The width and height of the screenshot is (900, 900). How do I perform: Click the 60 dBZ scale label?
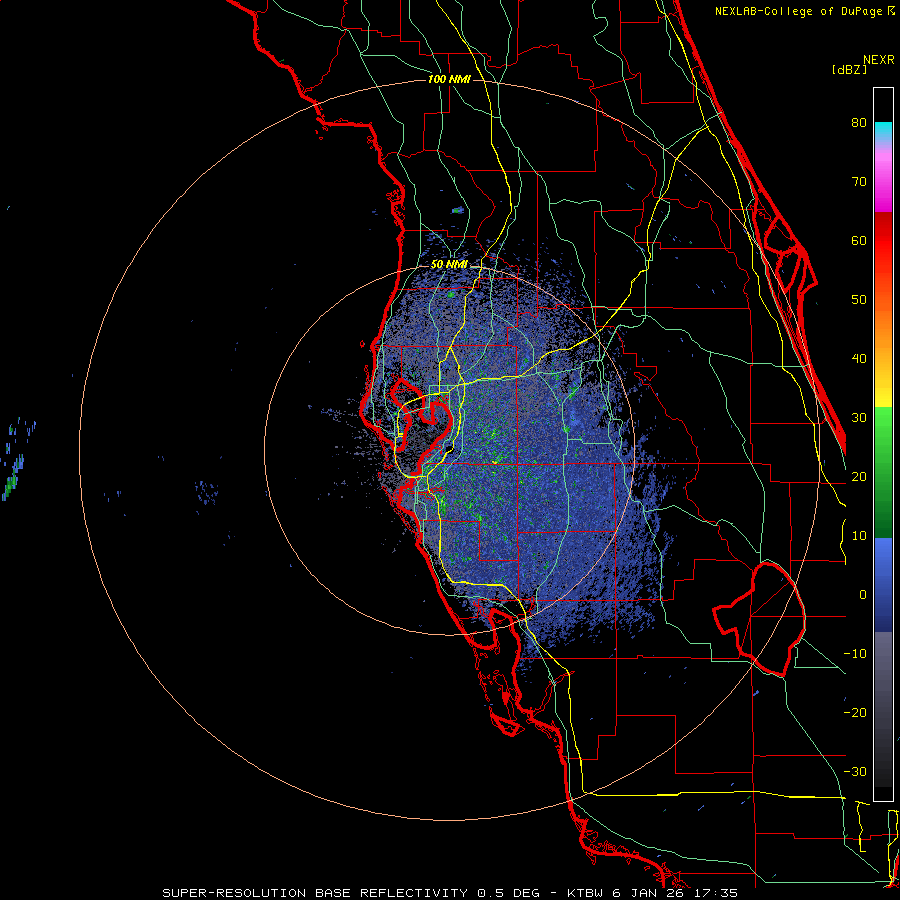[859, 240]
